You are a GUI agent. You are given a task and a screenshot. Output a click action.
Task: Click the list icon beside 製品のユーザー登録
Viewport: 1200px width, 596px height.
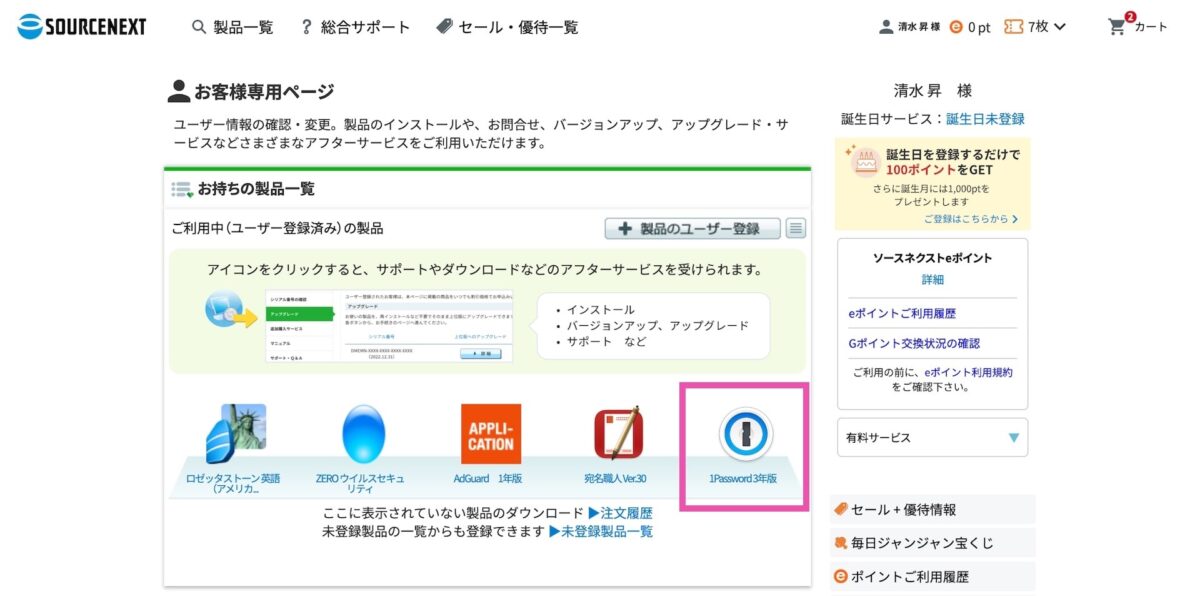point(796,228)
